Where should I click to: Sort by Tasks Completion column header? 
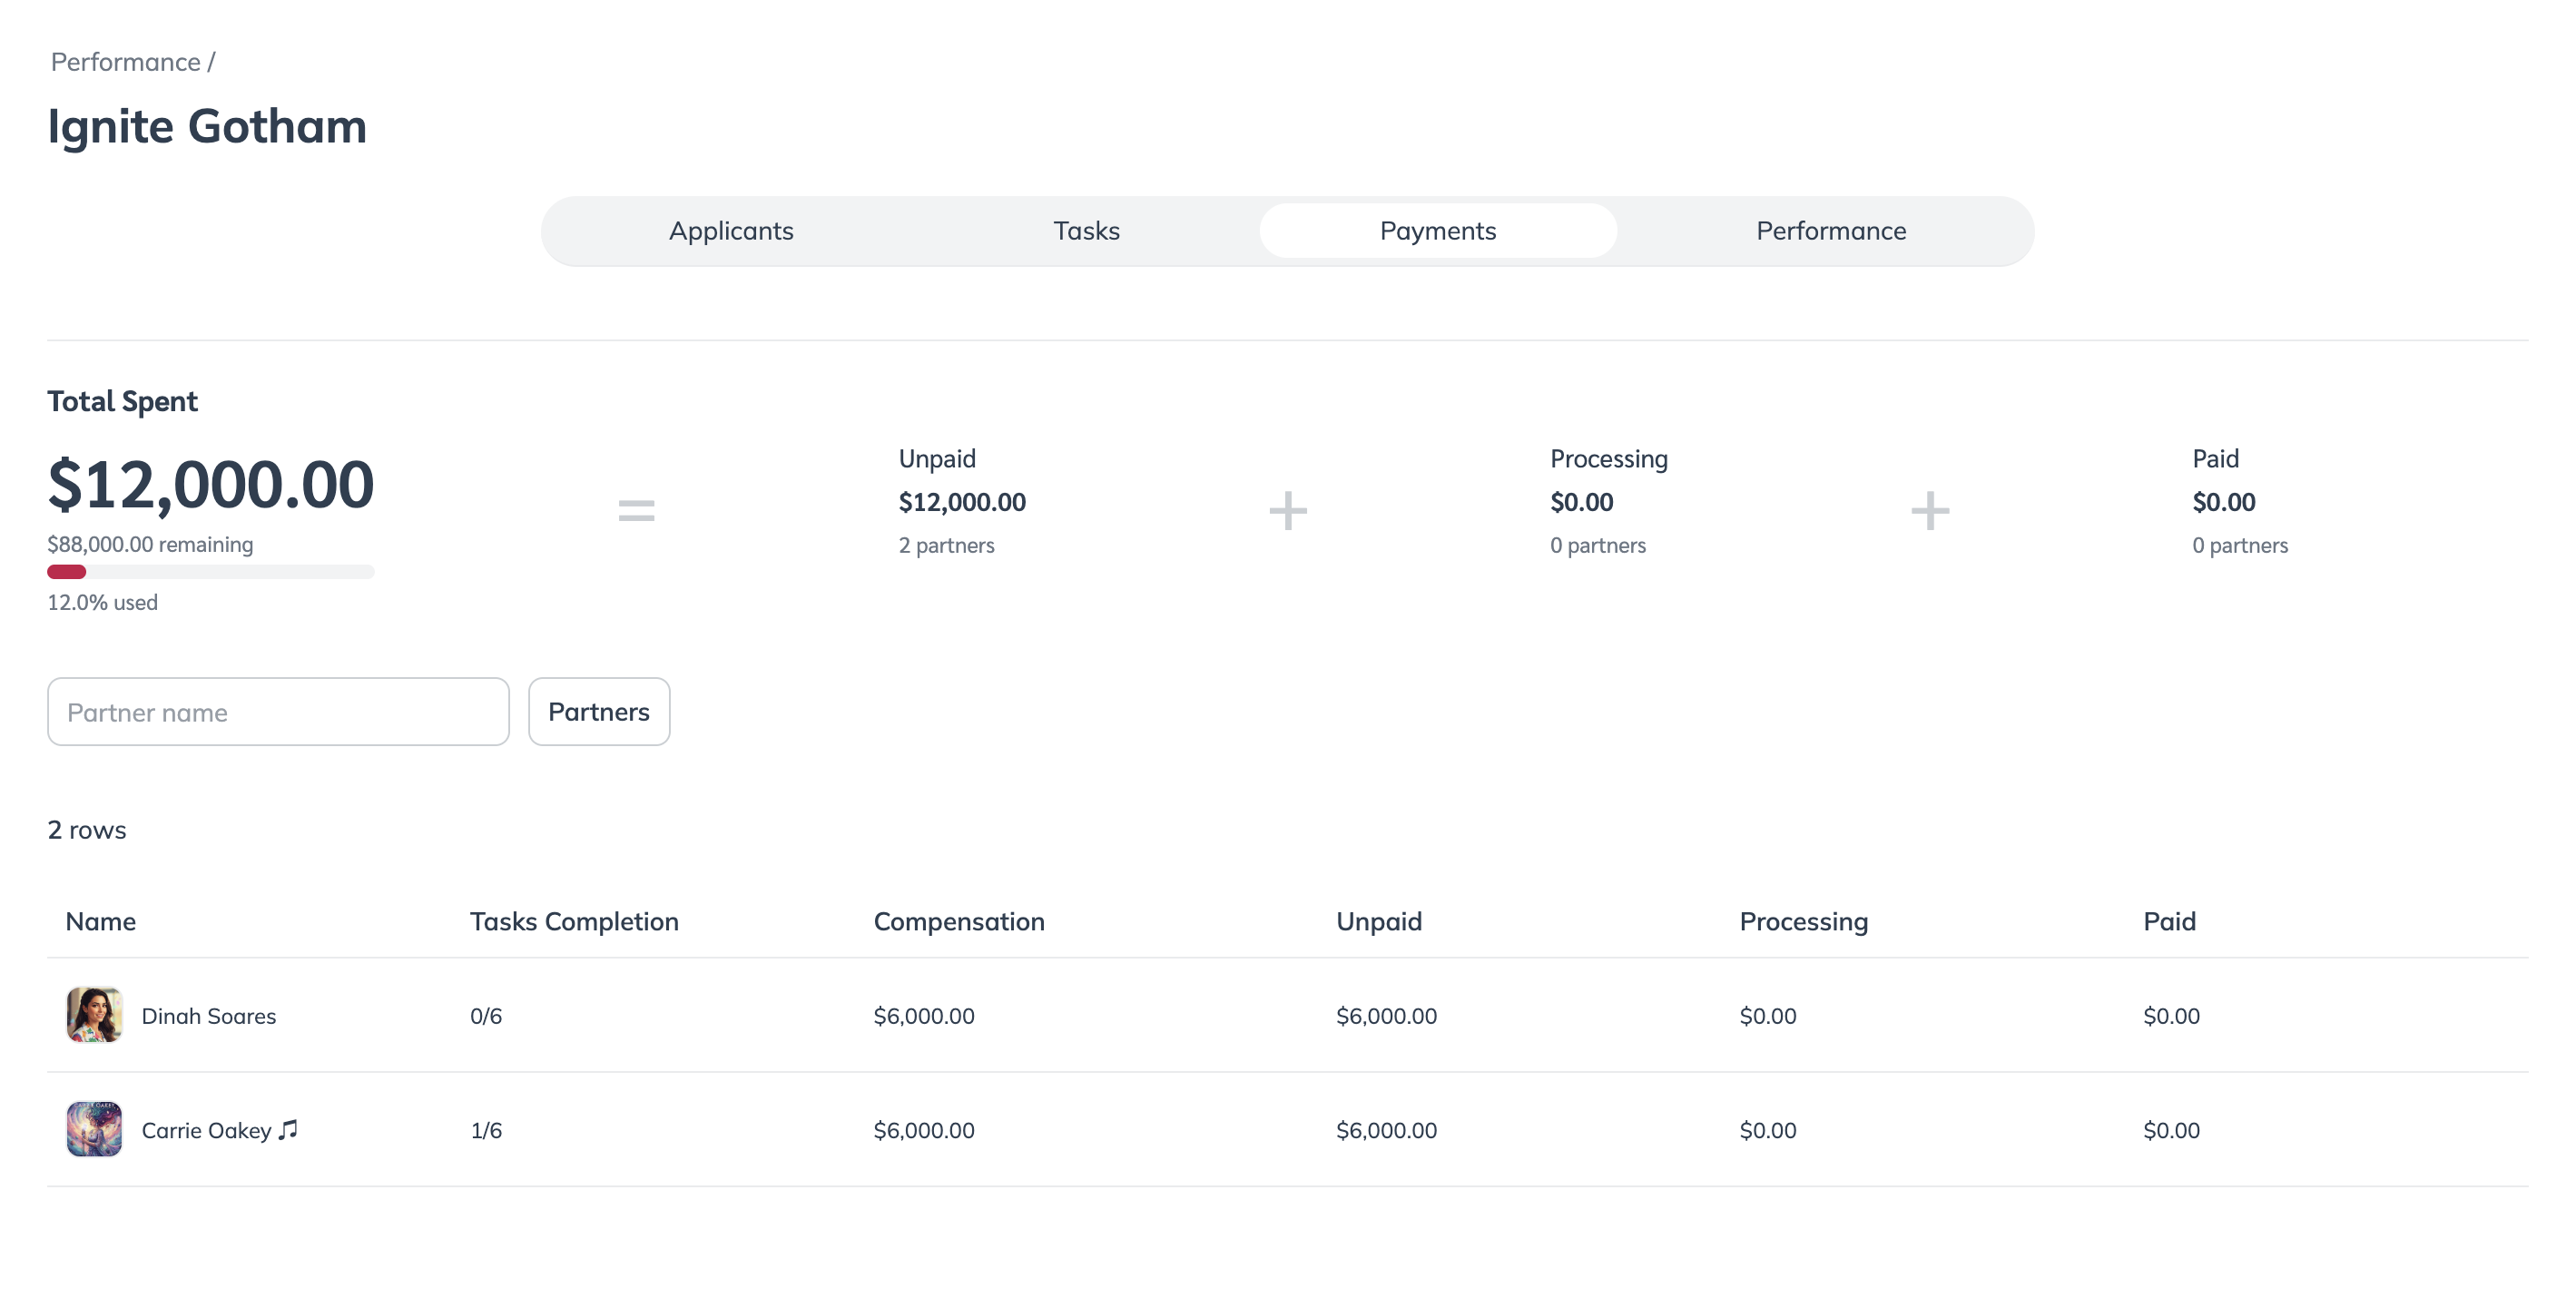click(x=574, y=921)
